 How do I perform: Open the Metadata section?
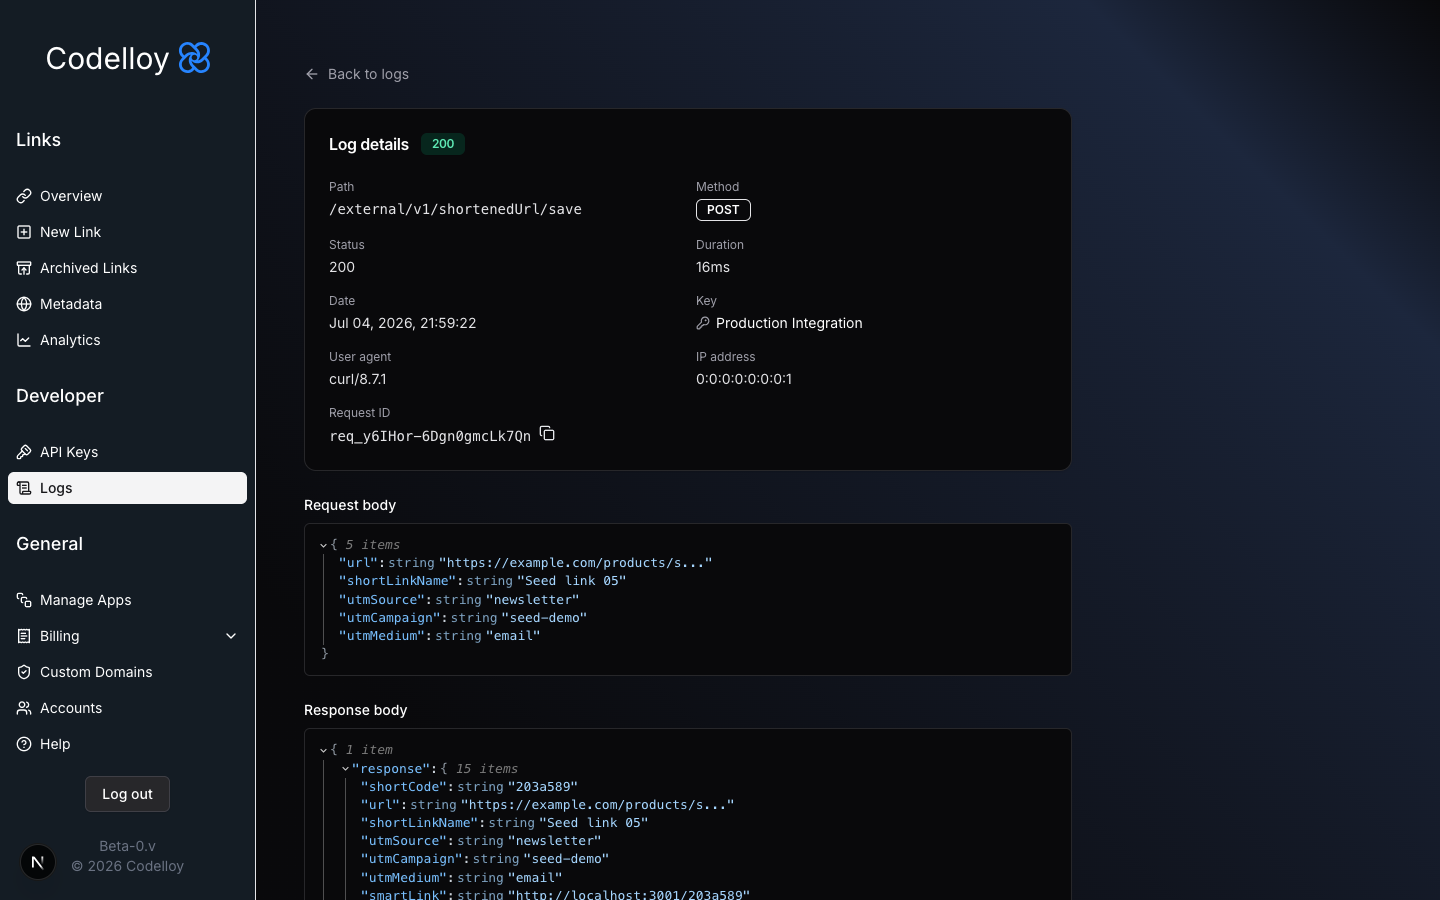click(127, 304)
